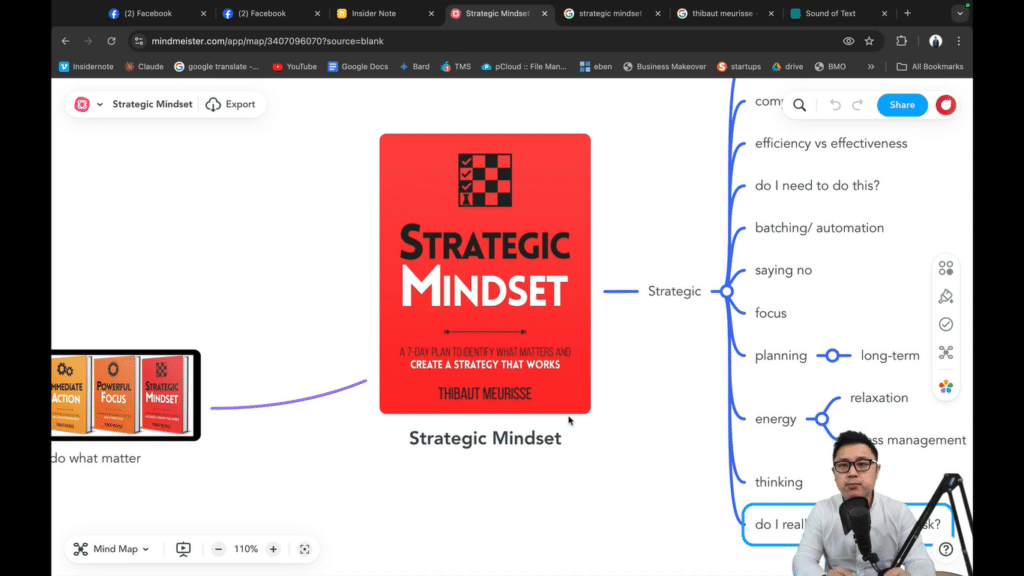The image size is (1024, 576).
Task: Open the colorful themes icon
Action: tap(946, 387)
